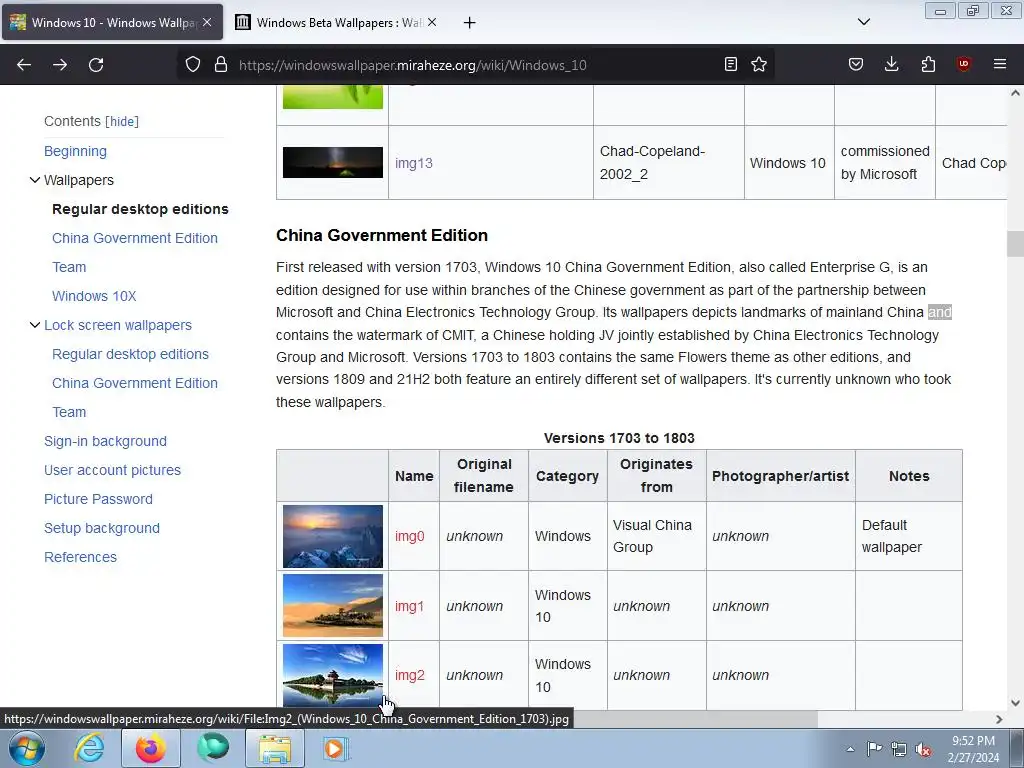
Task: Open the uBlock Origin extension
Action: pos(963,64)
